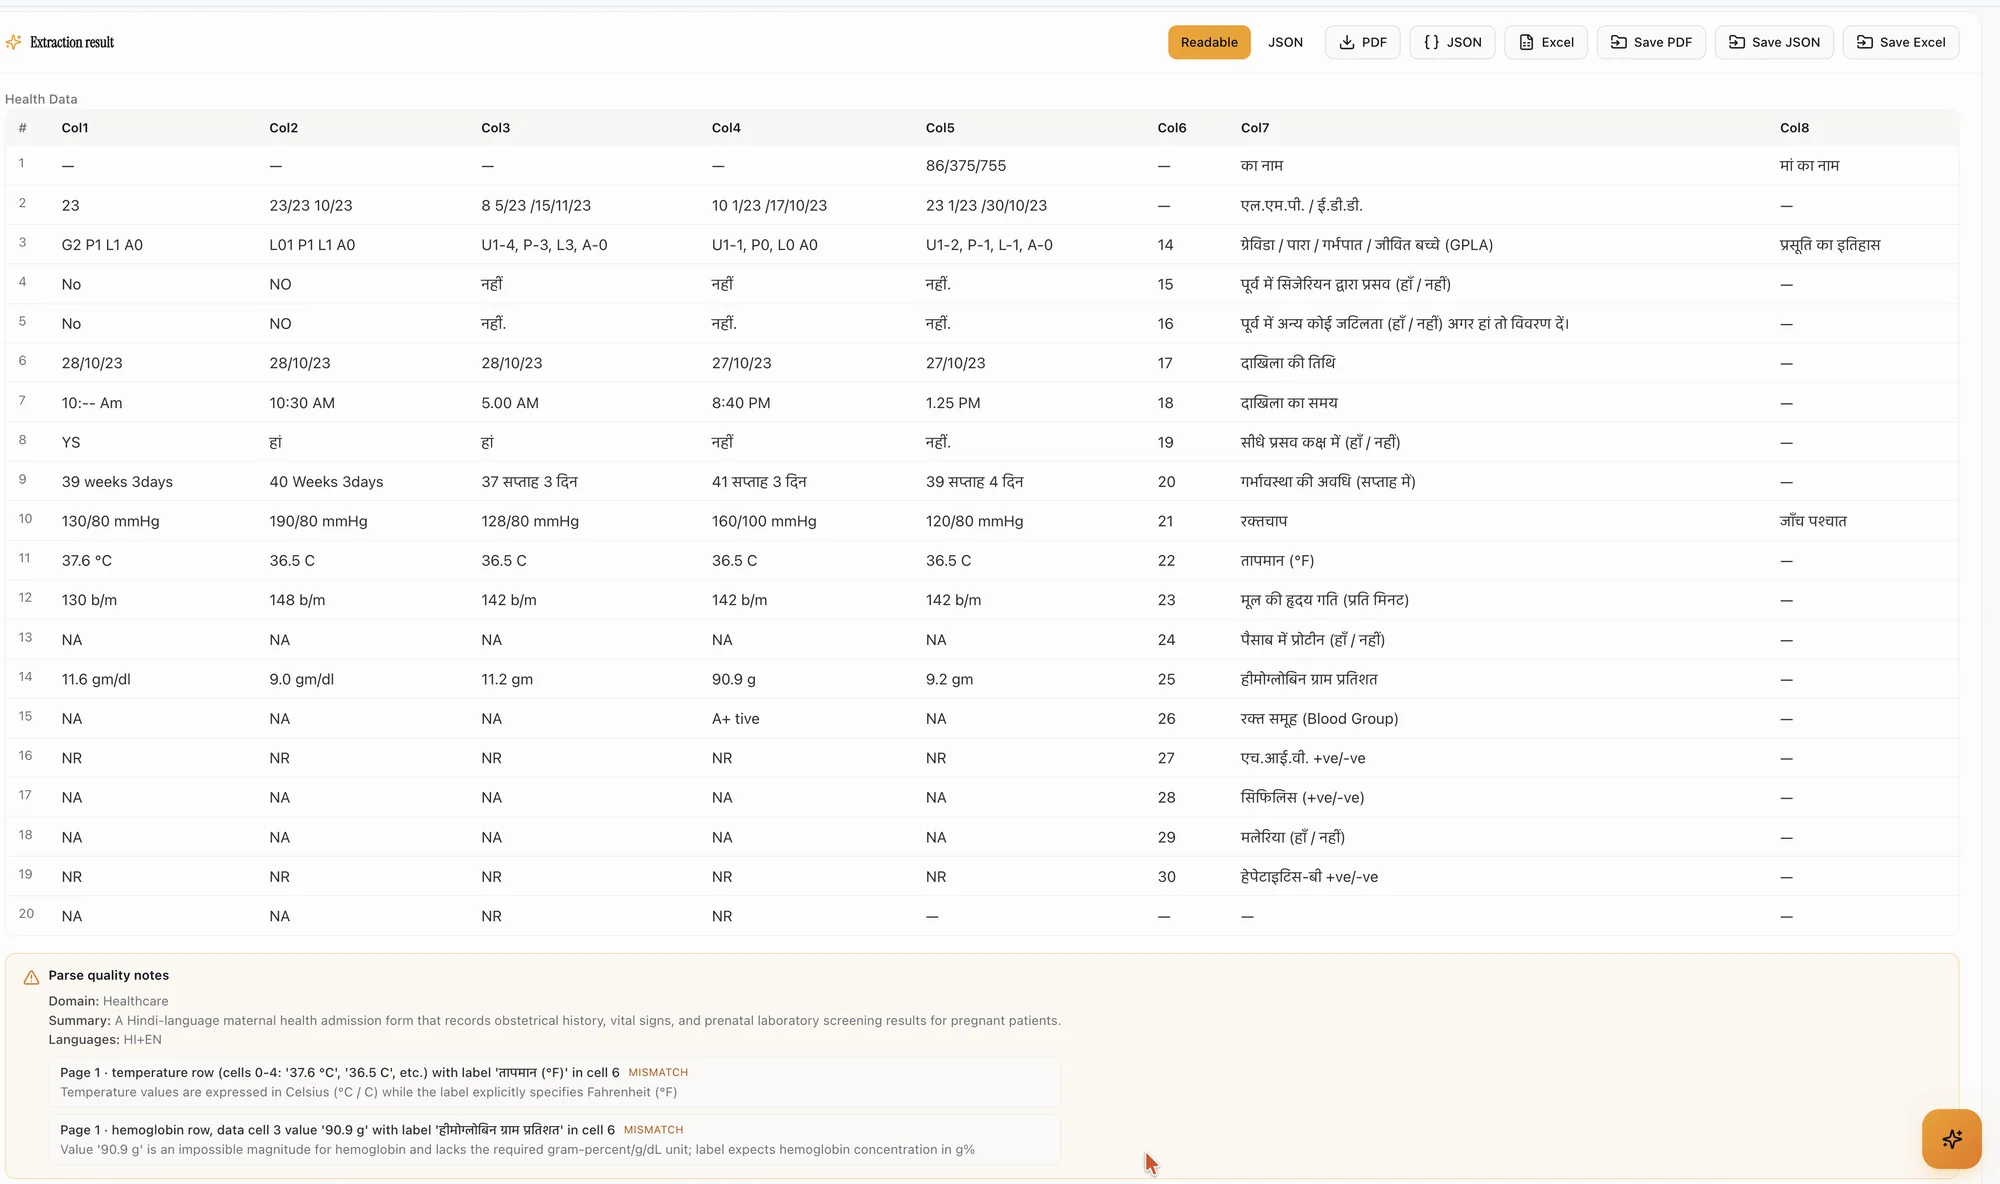The height and width of the screenshot is (1184, 2000).
Task: Select the cell 'A+ tive'
Action: (736, 719)
